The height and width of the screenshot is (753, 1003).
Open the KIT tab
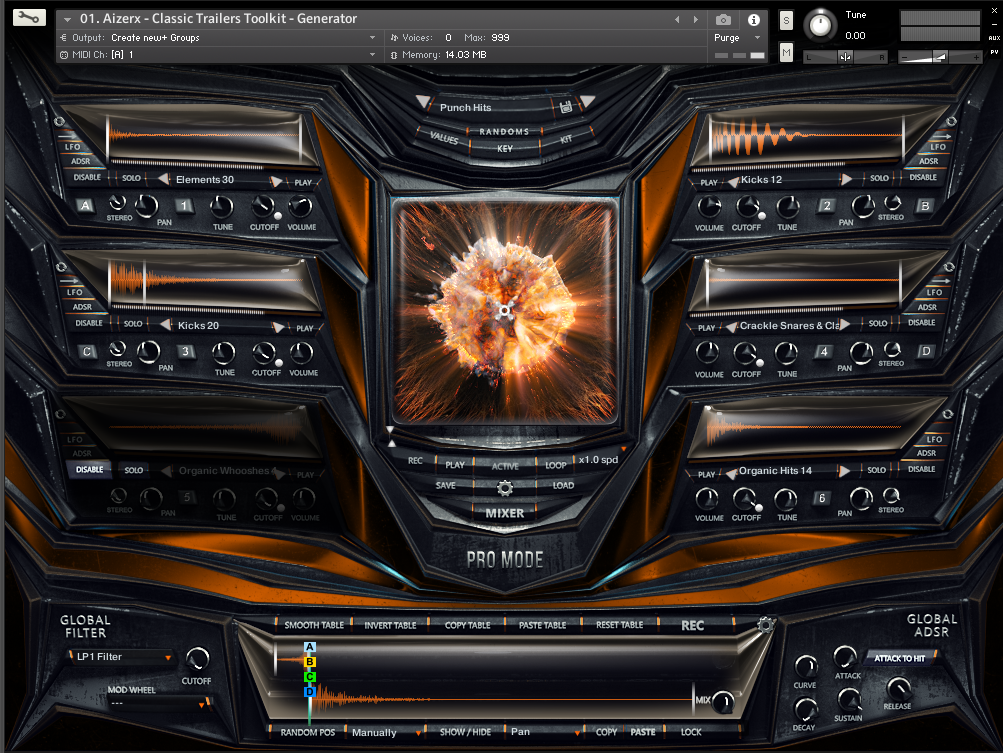point(566,139)
